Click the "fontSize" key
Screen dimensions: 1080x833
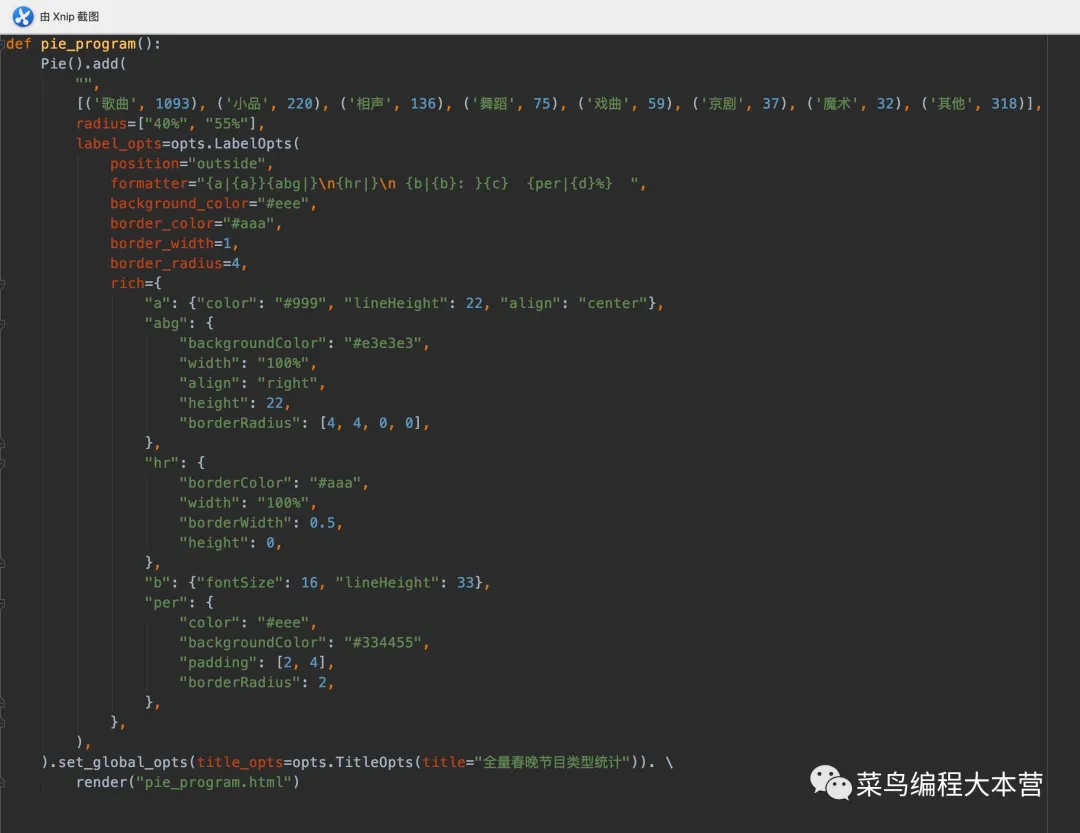point(240,583)
